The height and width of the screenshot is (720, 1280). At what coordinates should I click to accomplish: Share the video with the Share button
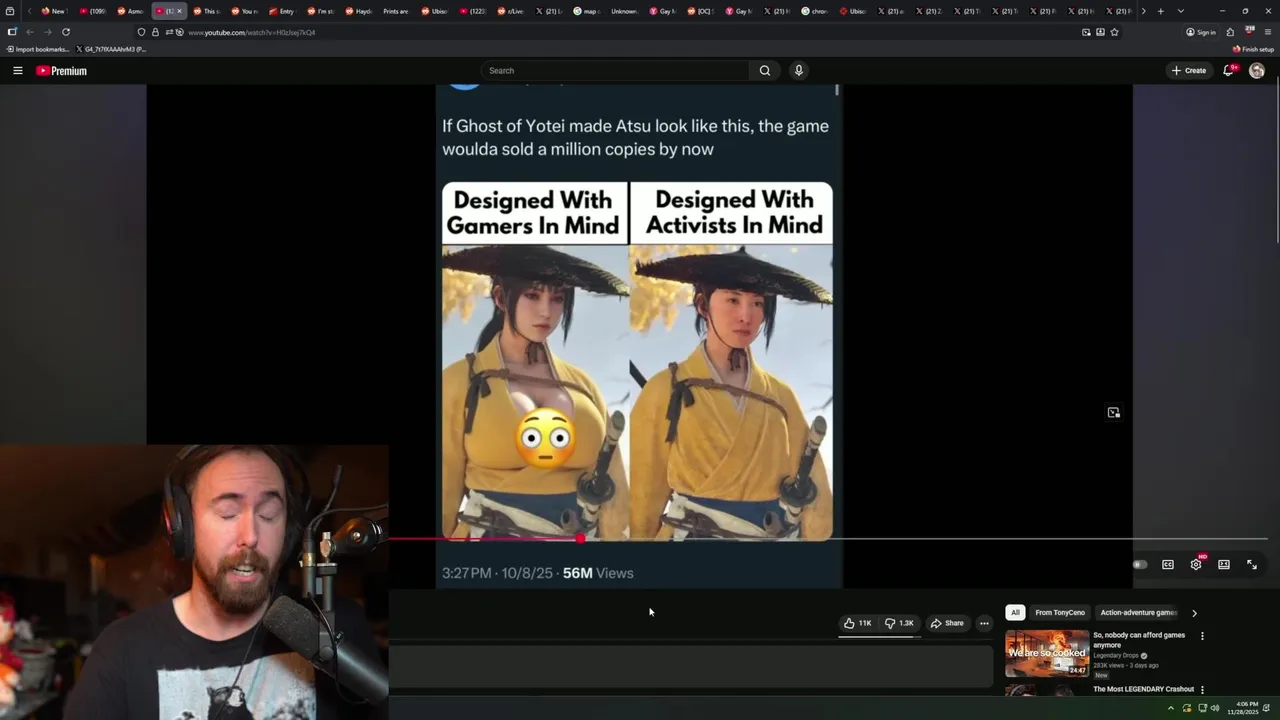click(x=947, y=623)
